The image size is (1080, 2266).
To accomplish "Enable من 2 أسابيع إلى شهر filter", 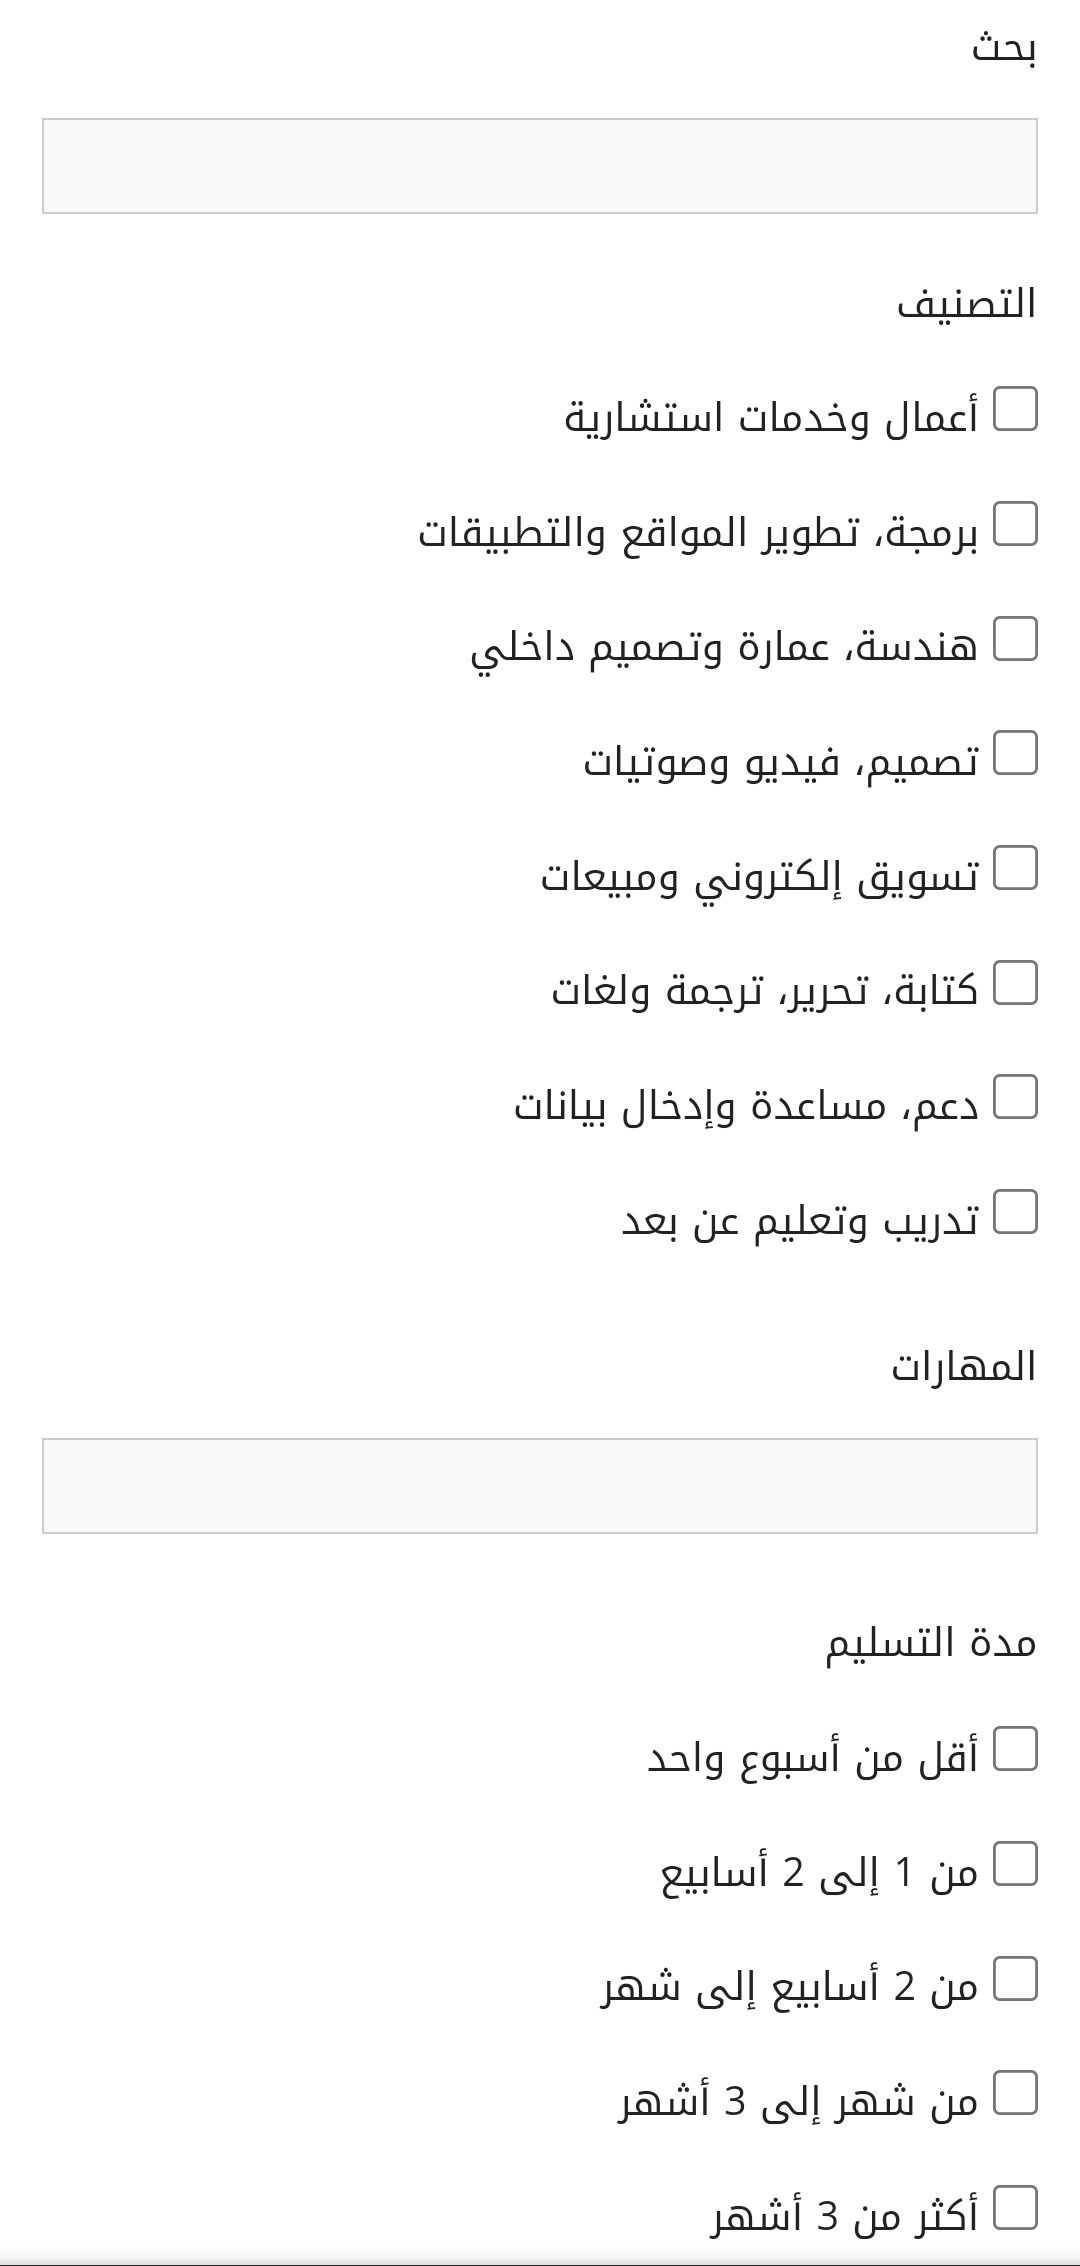I will click(x=1015, y=1979).
